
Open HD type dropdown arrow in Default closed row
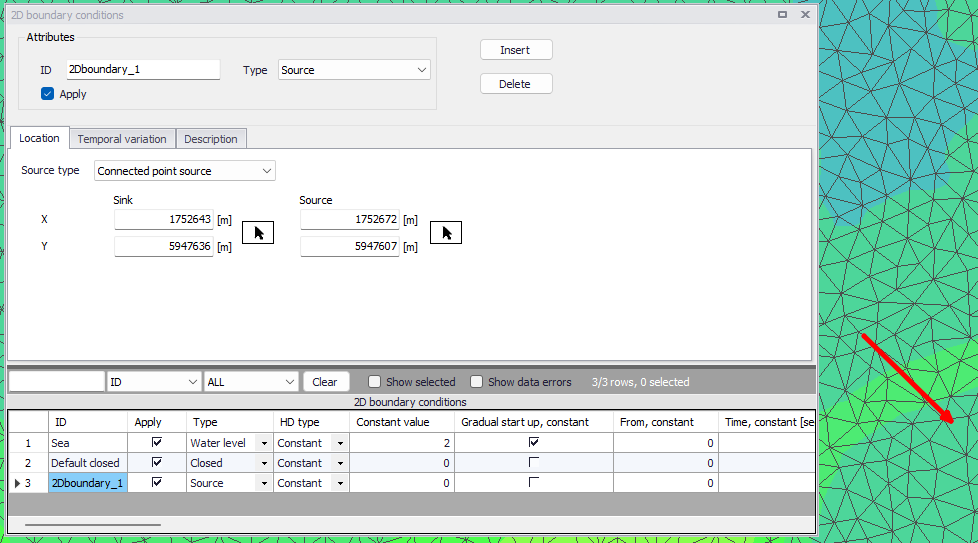(340, 463)
